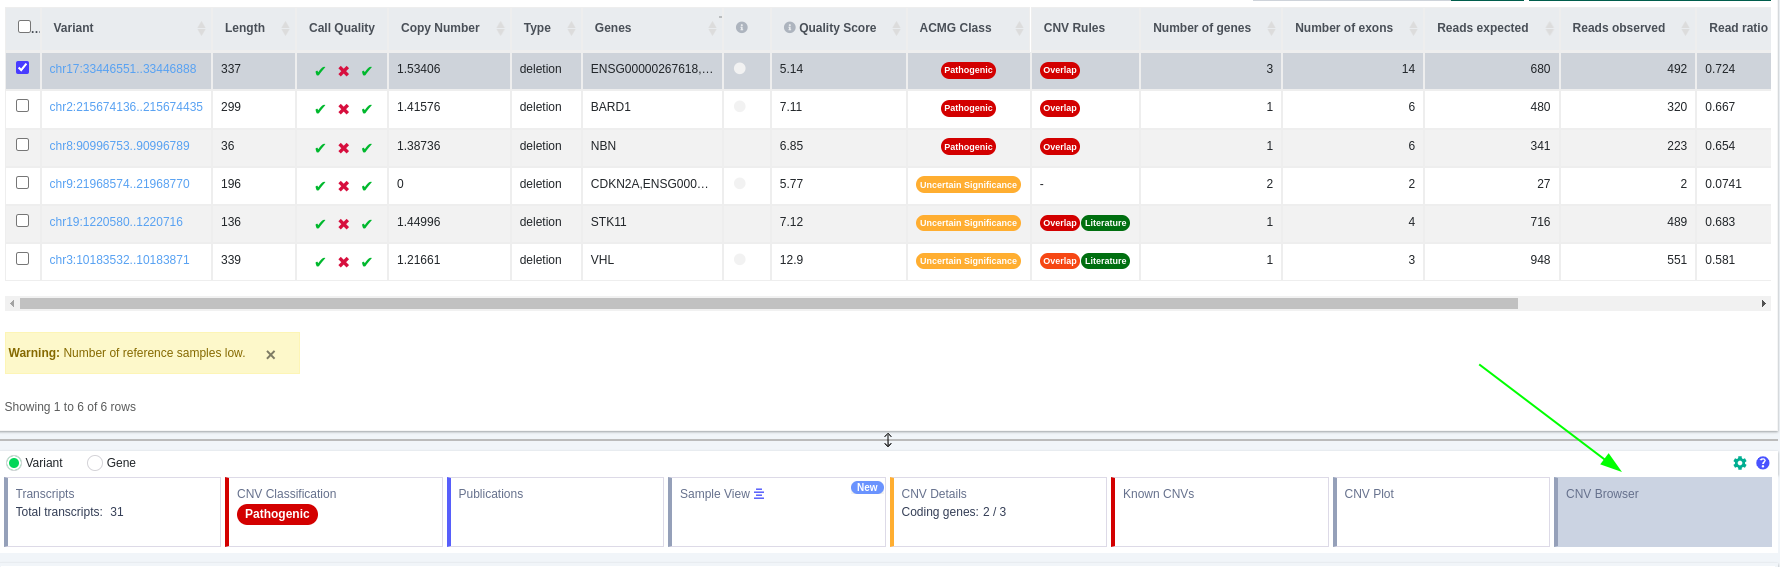This screenshot has width=1780, height=567.
Task: Check the chr8:90996753 row checkbox
Action: click(23, 145)
